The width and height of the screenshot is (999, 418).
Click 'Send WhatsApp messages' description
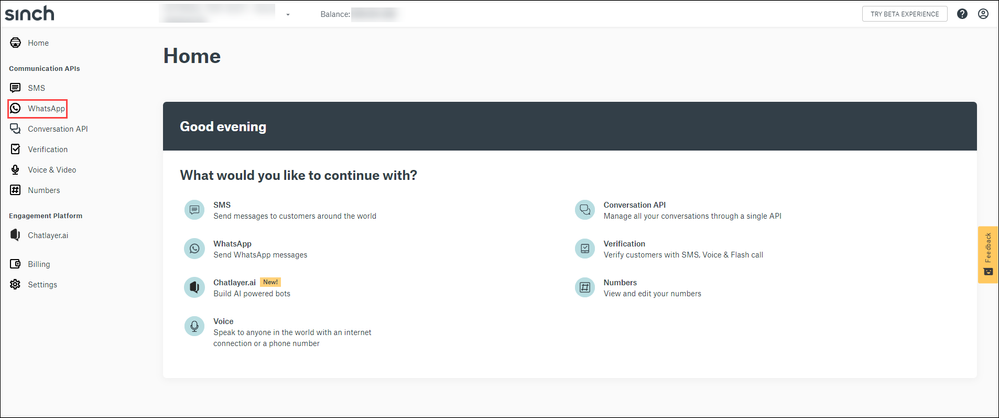click(260, 255)
